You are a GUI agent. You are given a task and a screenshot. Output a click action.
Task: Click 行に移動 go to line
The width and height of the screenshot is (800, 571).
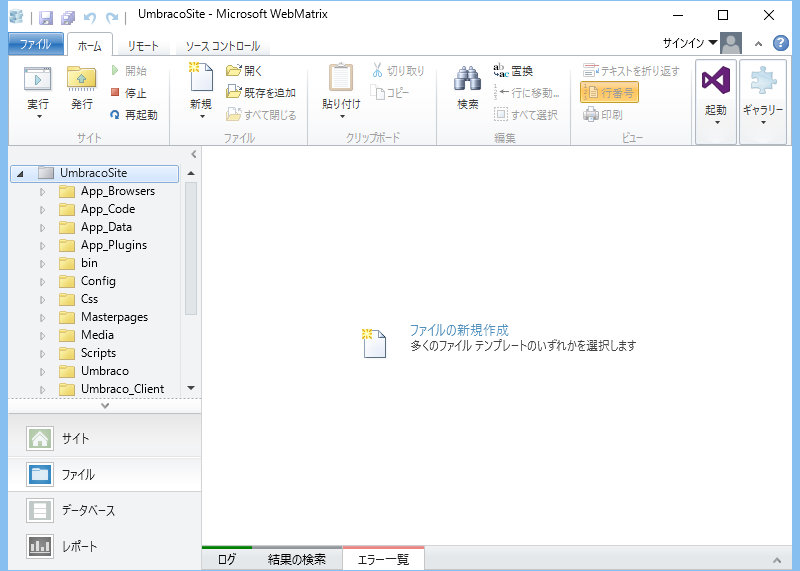pyautogui.click(x=527, y=93)
